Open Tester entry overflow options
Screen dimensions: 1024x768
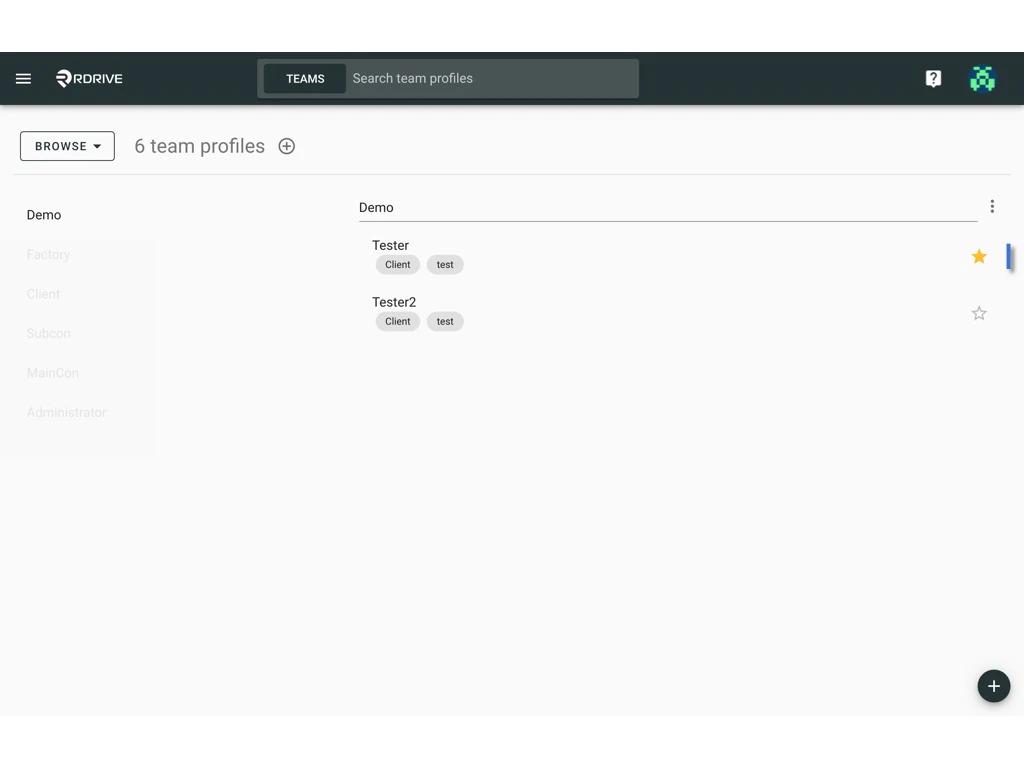pos(992,256)
